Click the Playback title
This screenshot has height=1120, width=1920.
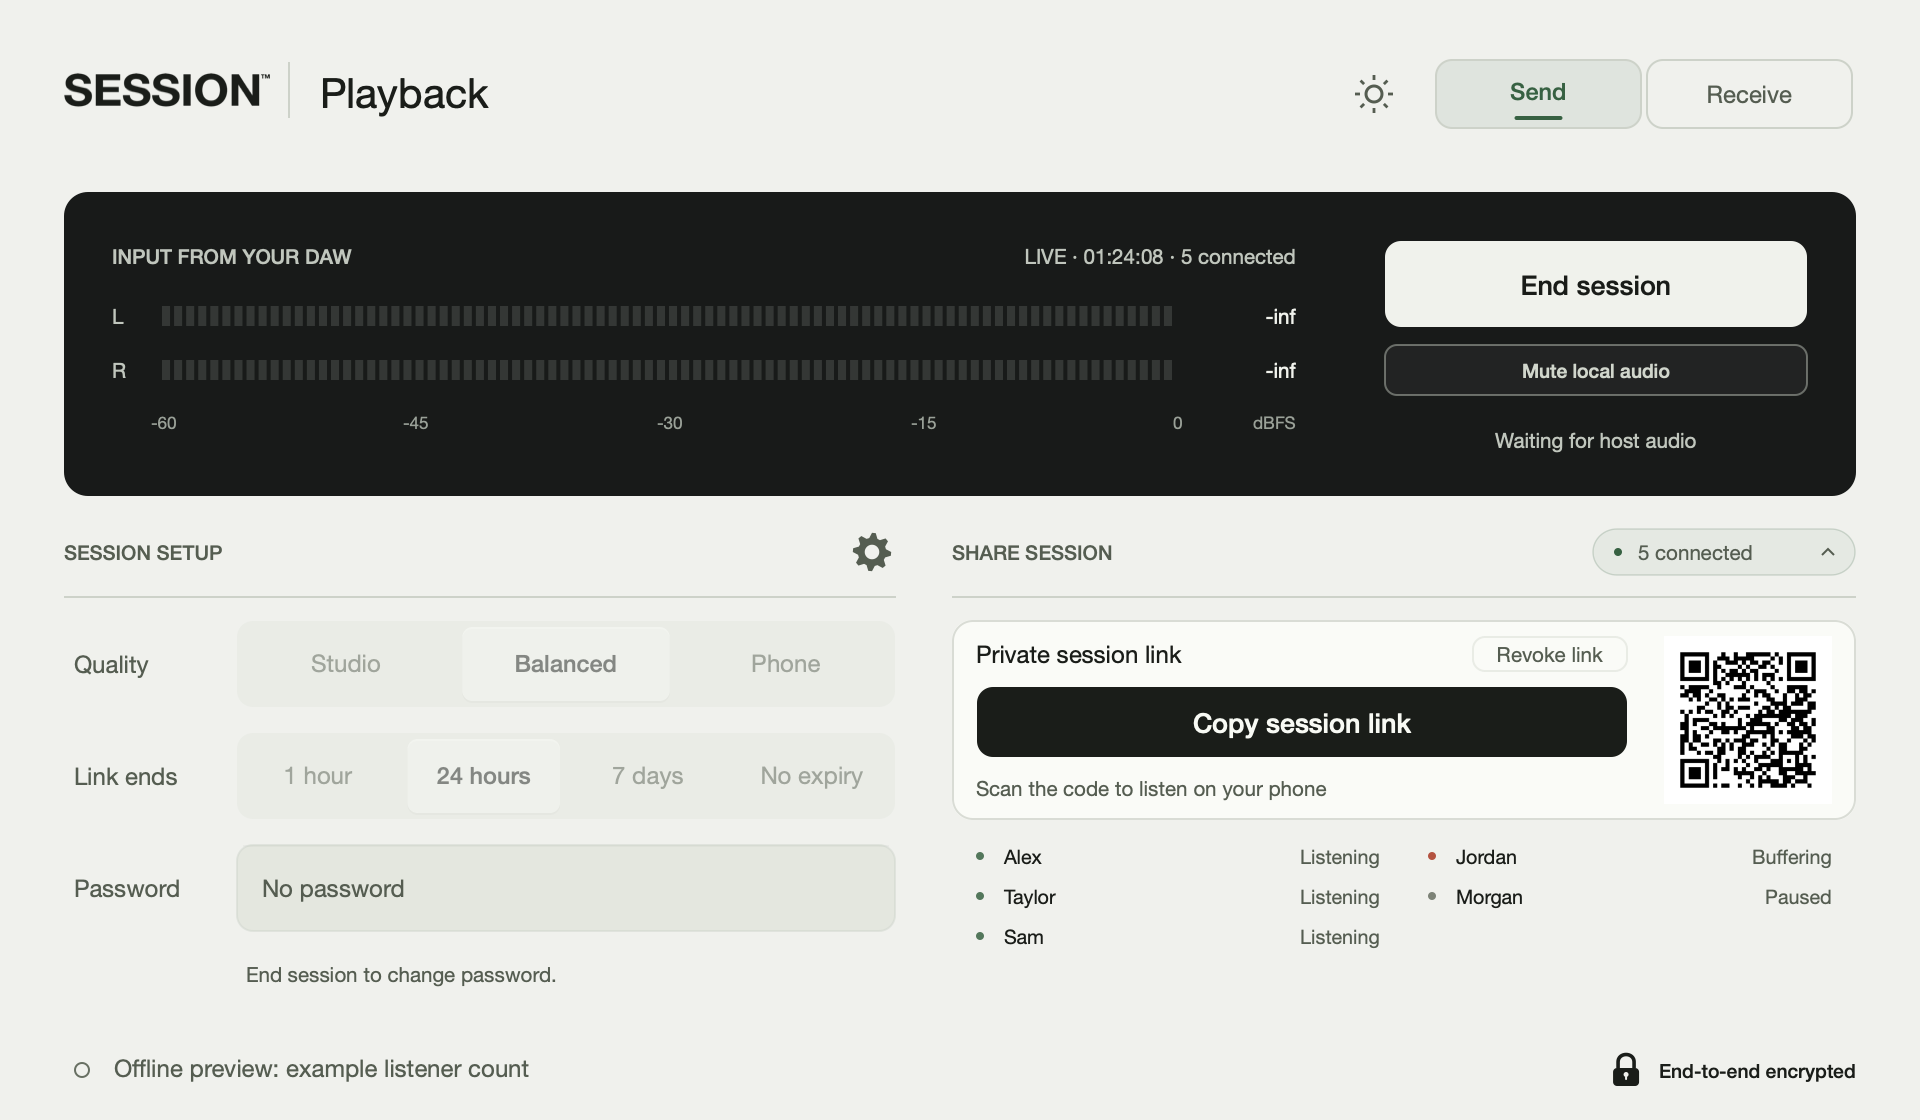pyautogui.click(x=404, y=94)
